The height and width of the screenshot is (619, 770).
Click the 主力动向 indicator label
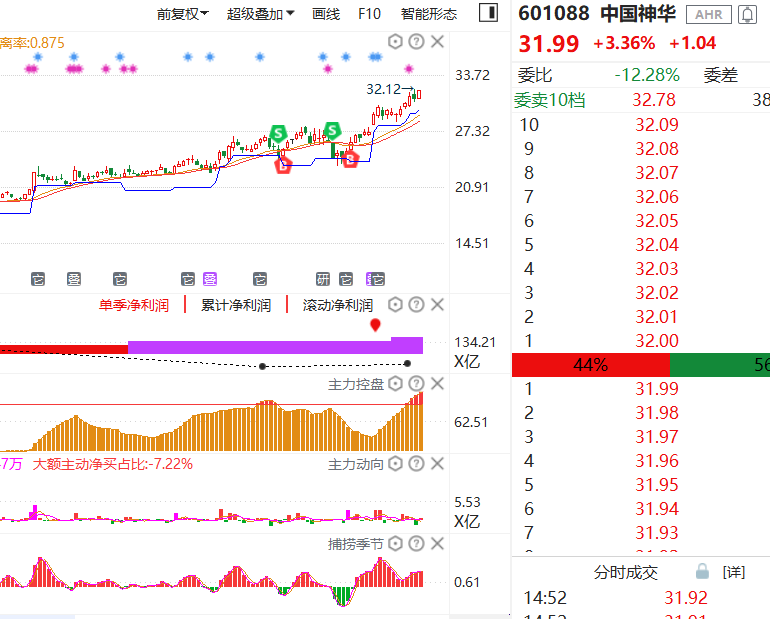point(356,464)
